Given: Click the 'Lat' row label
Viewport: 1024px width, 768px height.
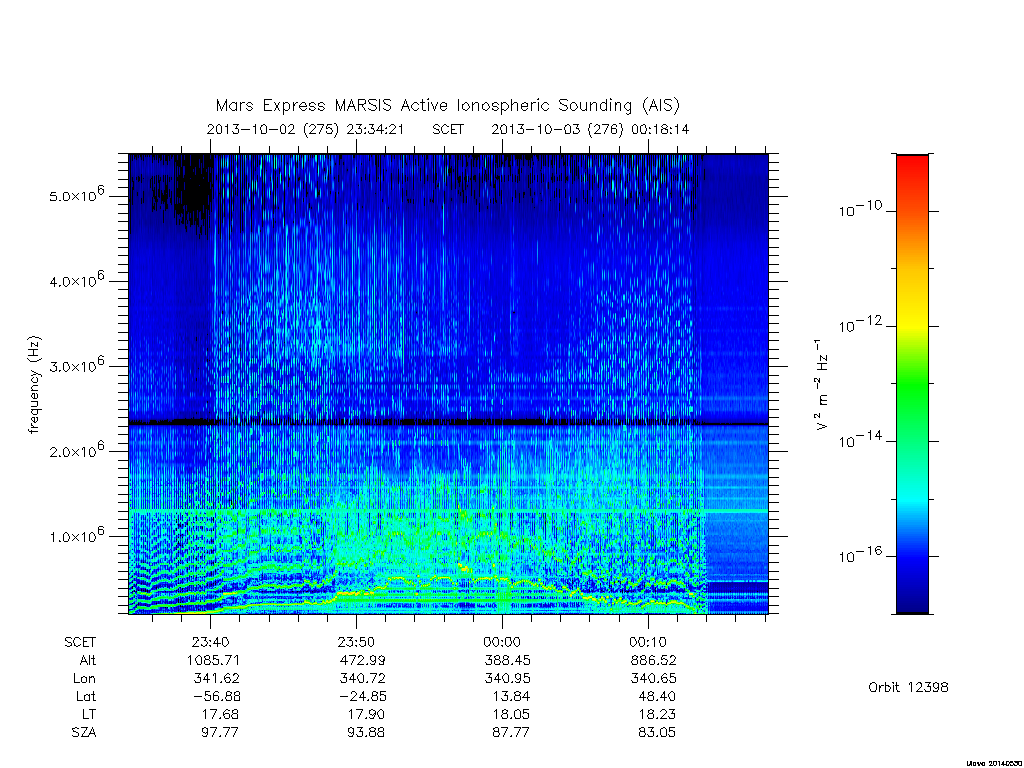Looking at the screenshot, I should pos(86,696).
